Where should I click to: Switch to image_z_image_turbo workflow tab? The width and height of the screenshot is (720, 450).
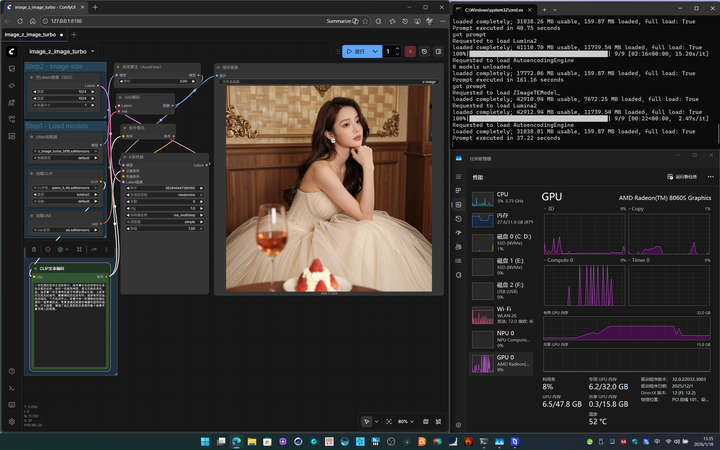pyautogui.click(x=30, y=35)
